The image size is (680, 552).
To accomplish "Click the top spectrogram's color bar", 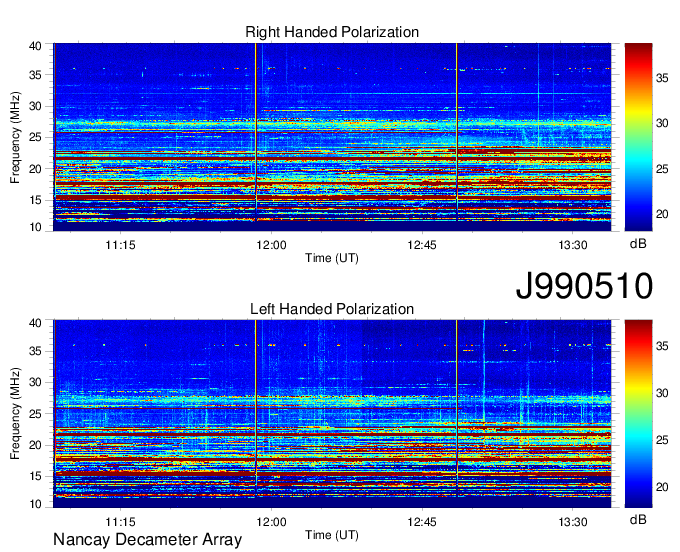I will coord(638,137).
